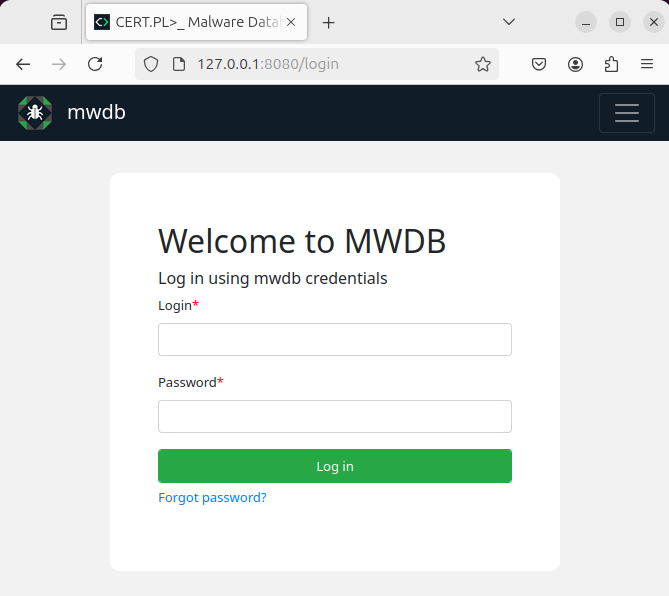Image resolution: width=669 pixels, height=596 pixels.
Task: Open the extensions puzzle icon
Action: [611, 64]
